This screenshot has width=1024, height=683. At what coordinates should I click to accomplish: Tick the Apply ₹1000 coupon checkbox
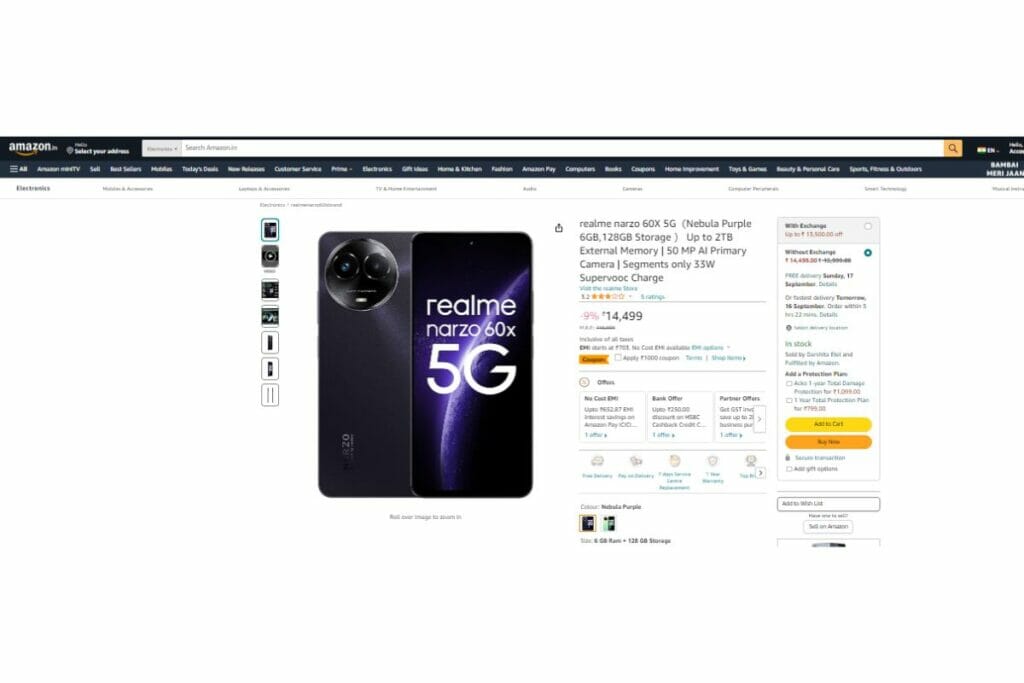pyautogui.click(x=618, y=358)
